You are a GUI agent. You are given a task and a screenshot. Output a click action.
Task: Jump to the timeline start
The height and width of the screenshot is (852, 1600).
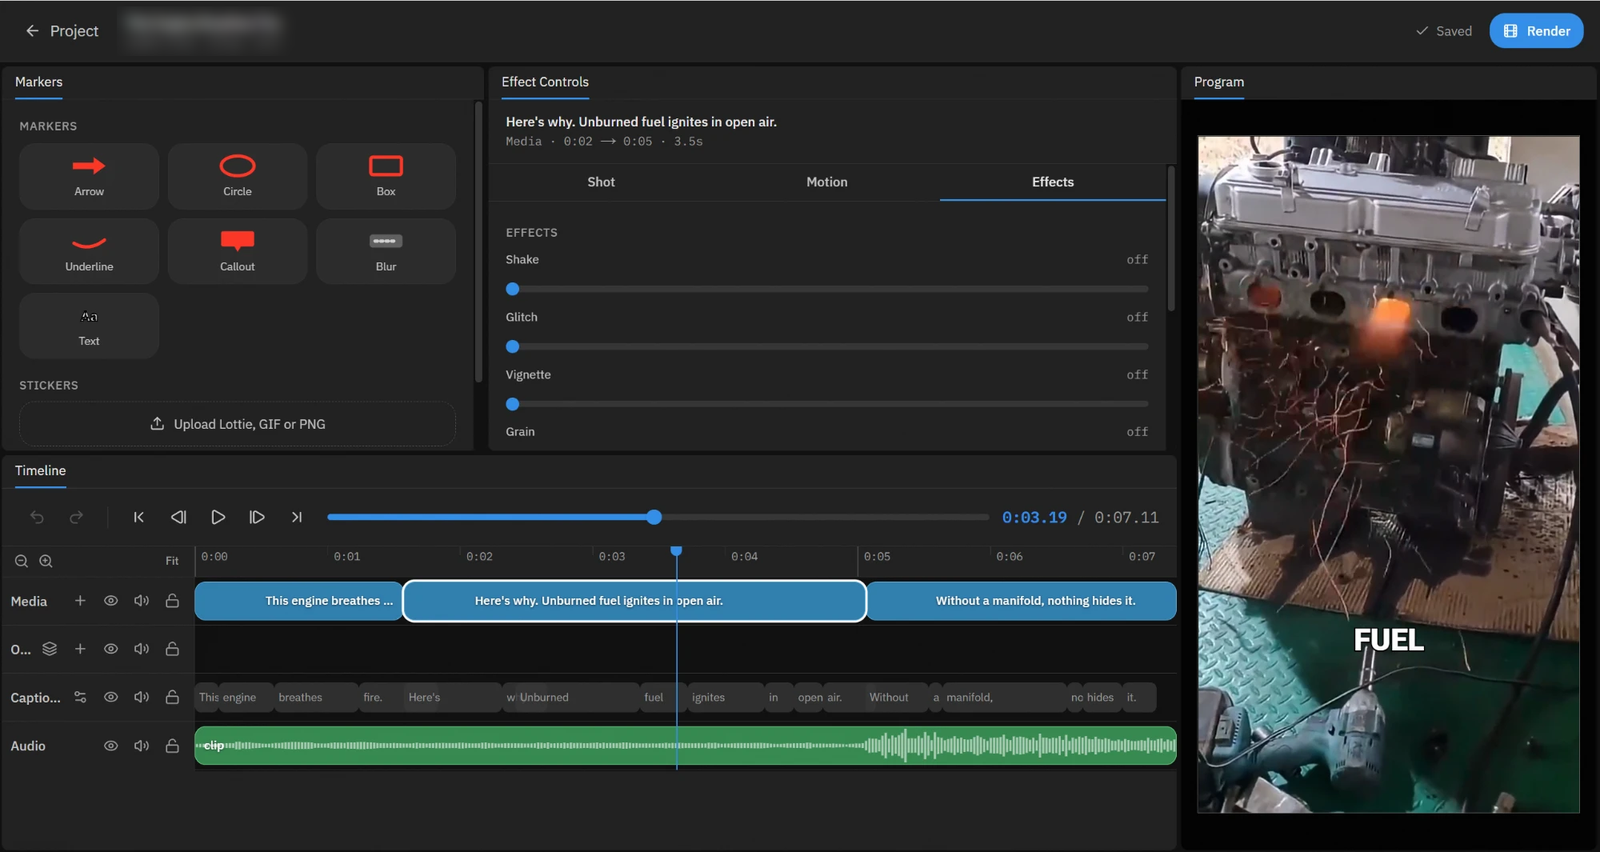click(x=139, y=517)
